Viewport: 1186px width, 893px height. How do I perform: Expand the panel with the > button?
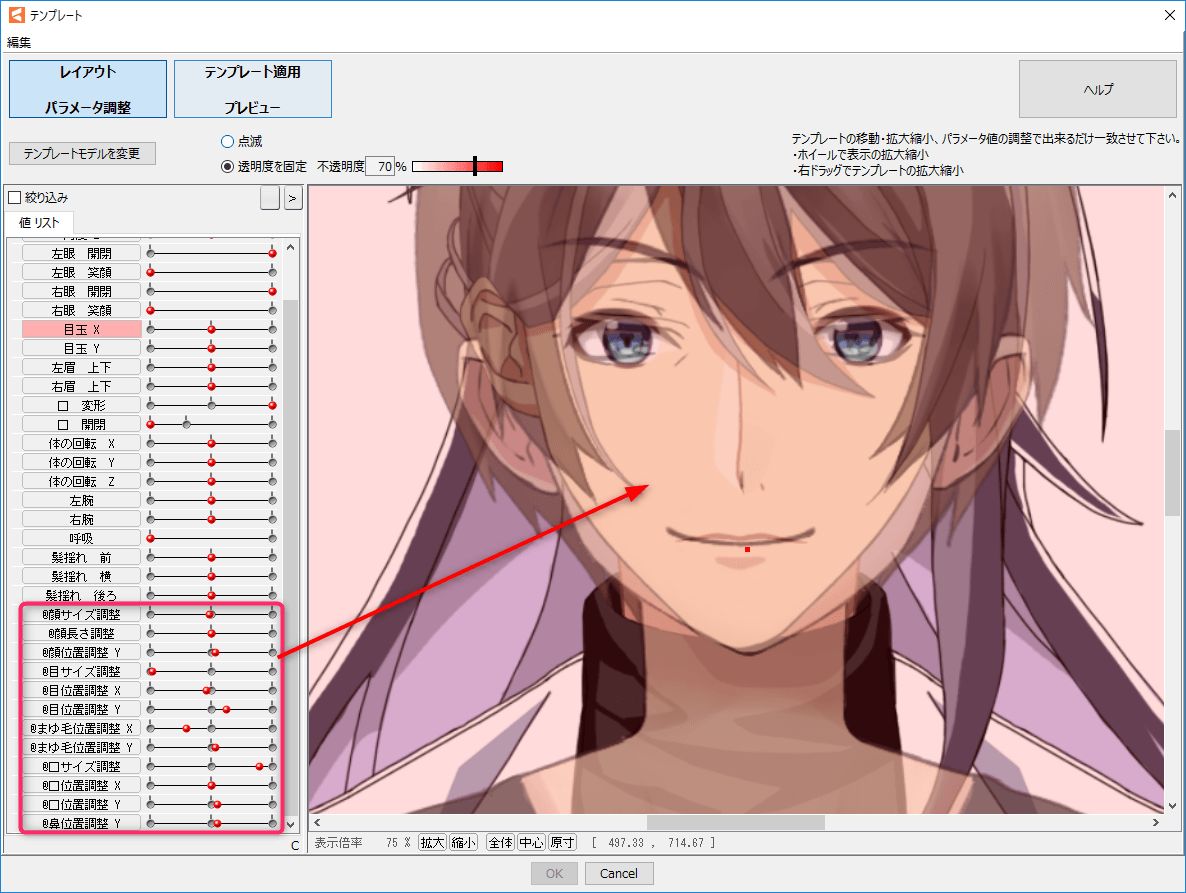click(291, 198)
